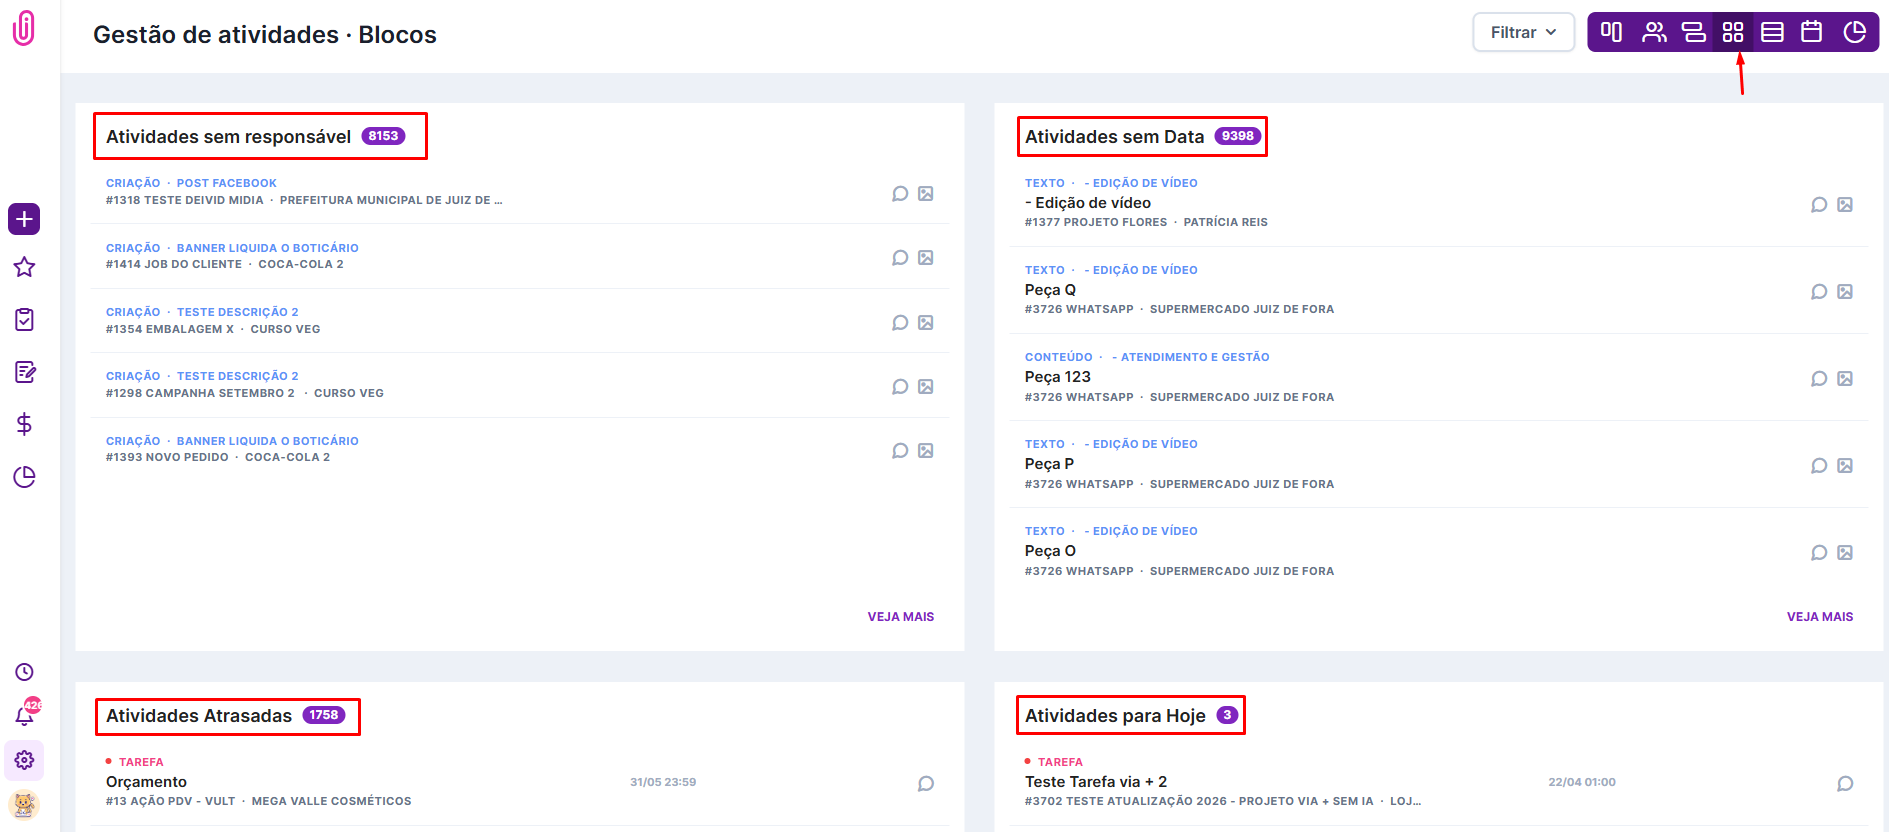Switch to list table view icon
The width and height of the screenshot is (1889, 832).
click(x=1772, y=32)
